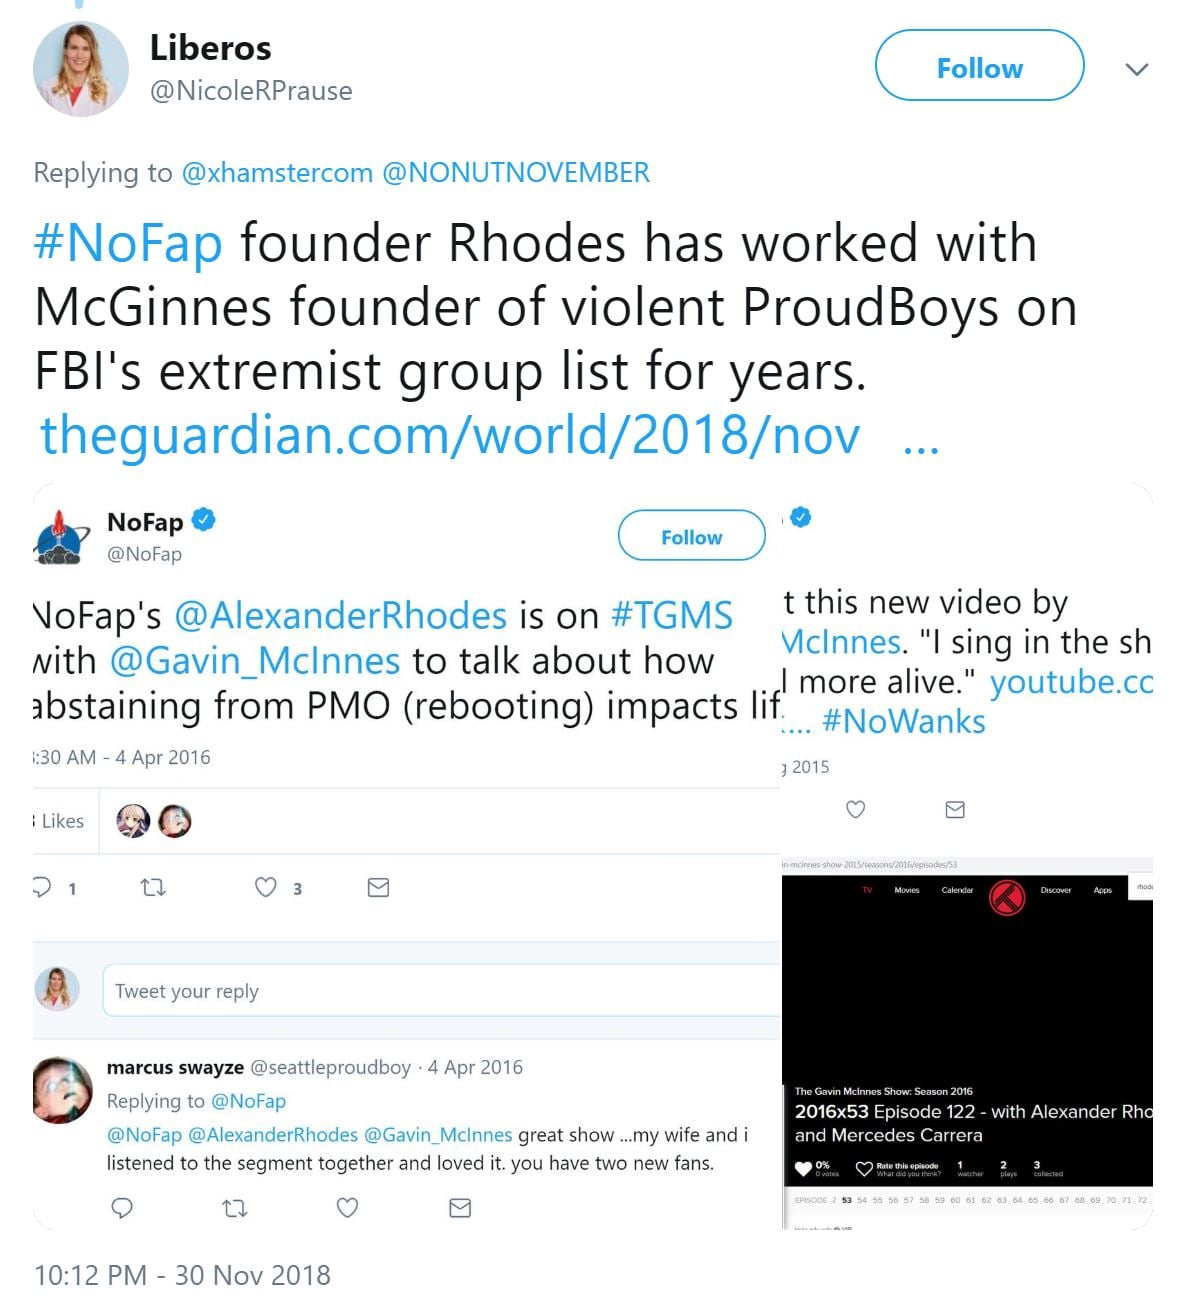Click the Follow button for Liberos
This screenshot has width=1180, height=1316.
pyautogui.click(x=979, y=66)
